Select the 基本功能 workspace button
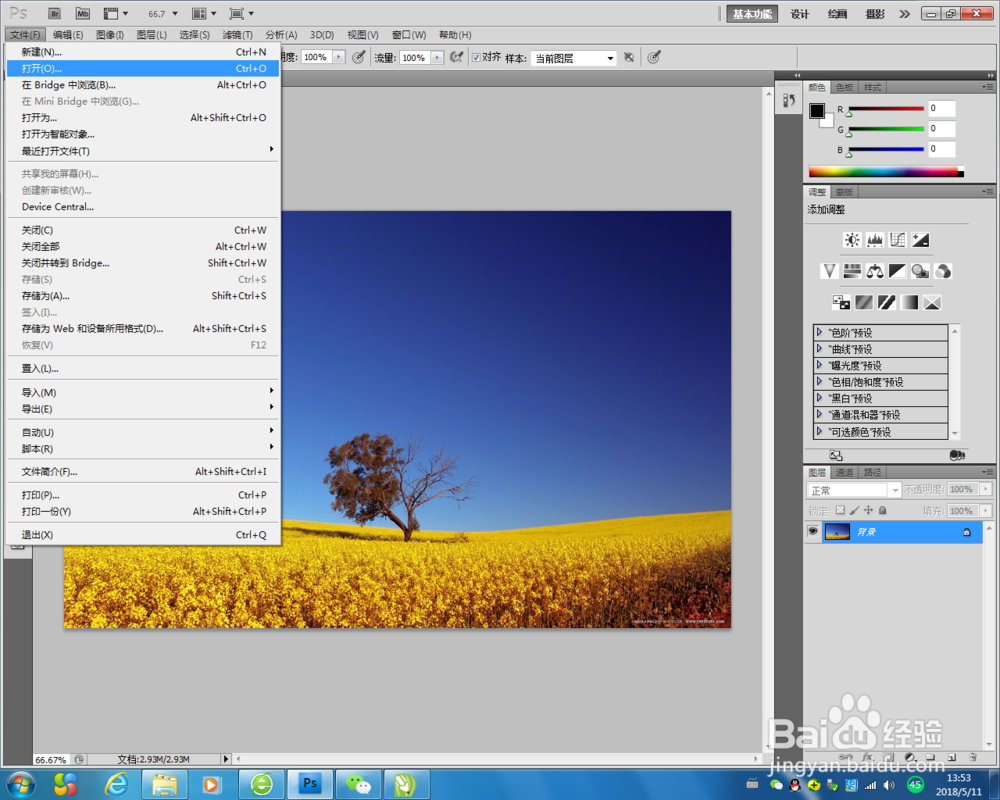Viewport: 1000px width, 800px height. coord(752,13)
